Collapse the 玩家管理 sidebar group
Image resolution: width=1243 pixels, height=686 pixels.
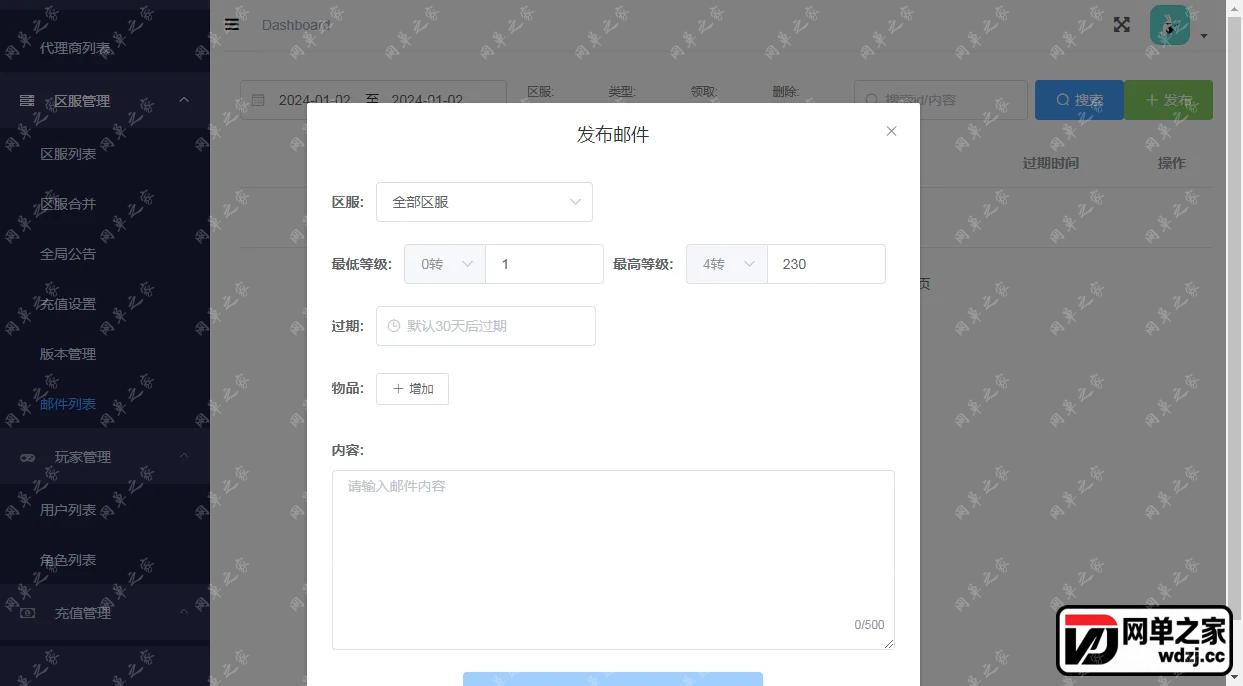click(x=105, y=457)
